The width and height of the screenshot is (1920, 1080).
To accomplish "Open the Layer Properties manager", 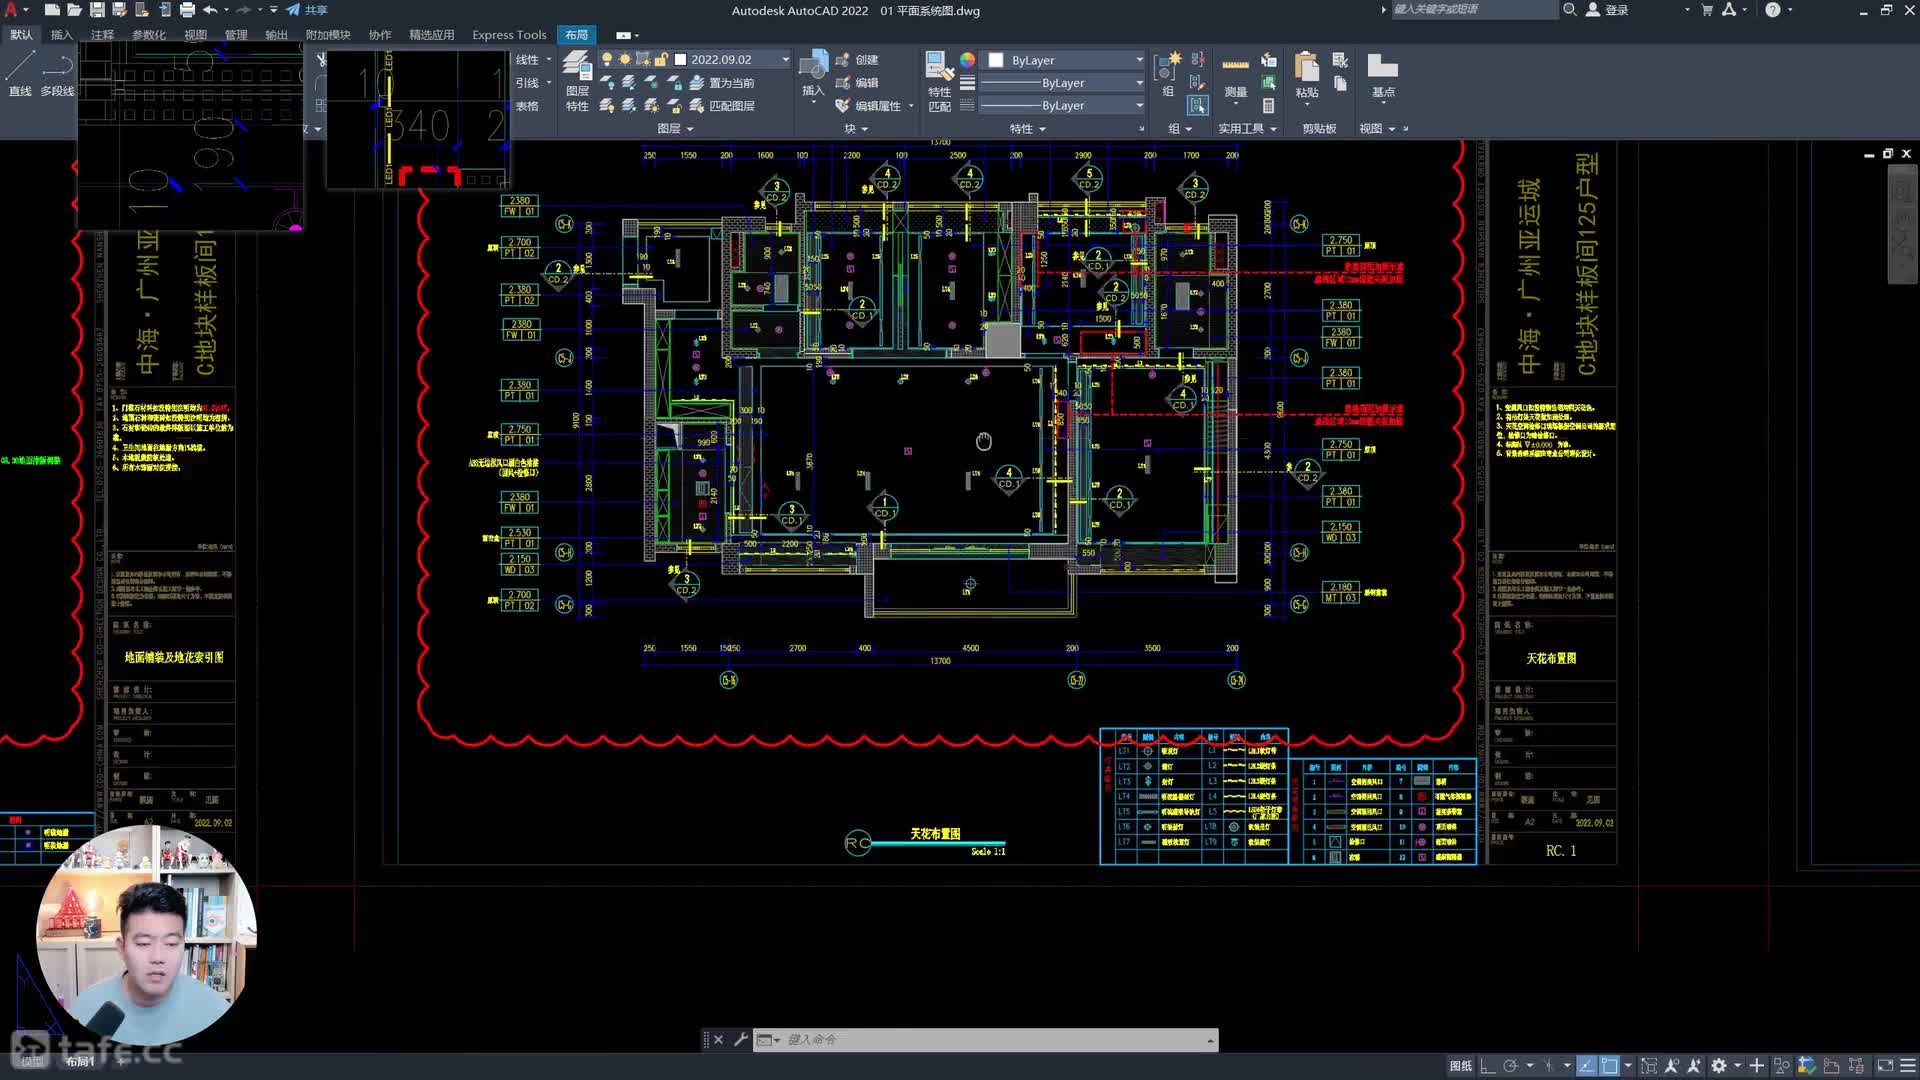I will (x=577, y=70).
